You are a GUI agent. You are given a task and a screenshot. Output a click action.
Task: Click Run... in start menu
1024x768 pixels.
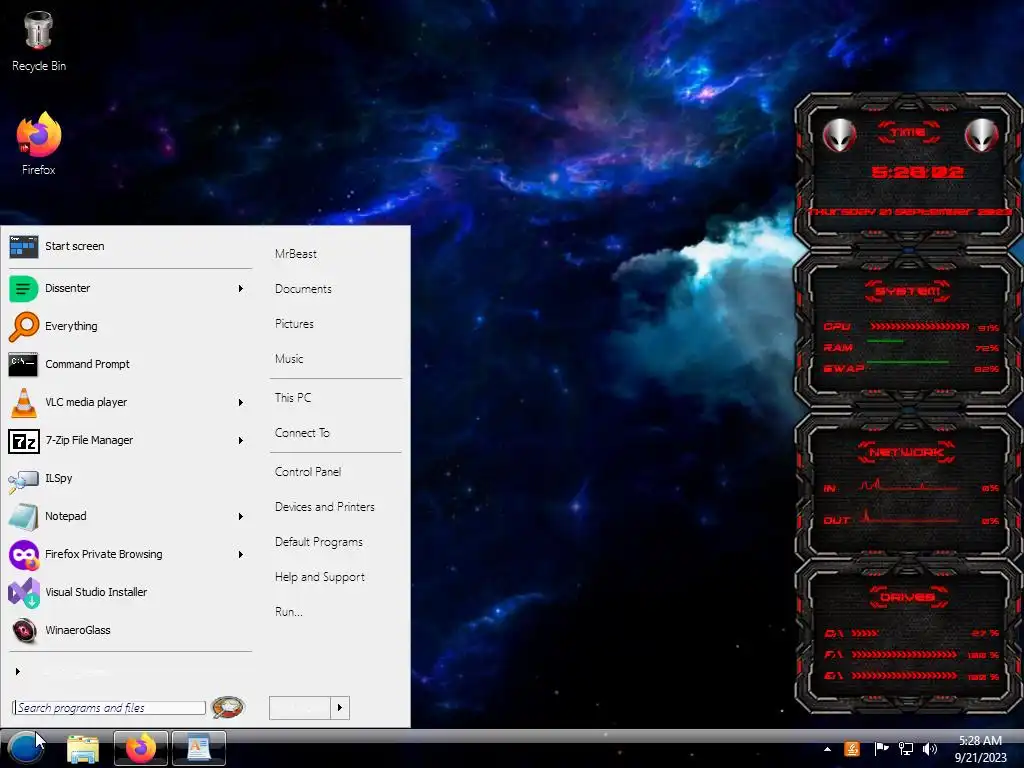click(x=289, y=612)
